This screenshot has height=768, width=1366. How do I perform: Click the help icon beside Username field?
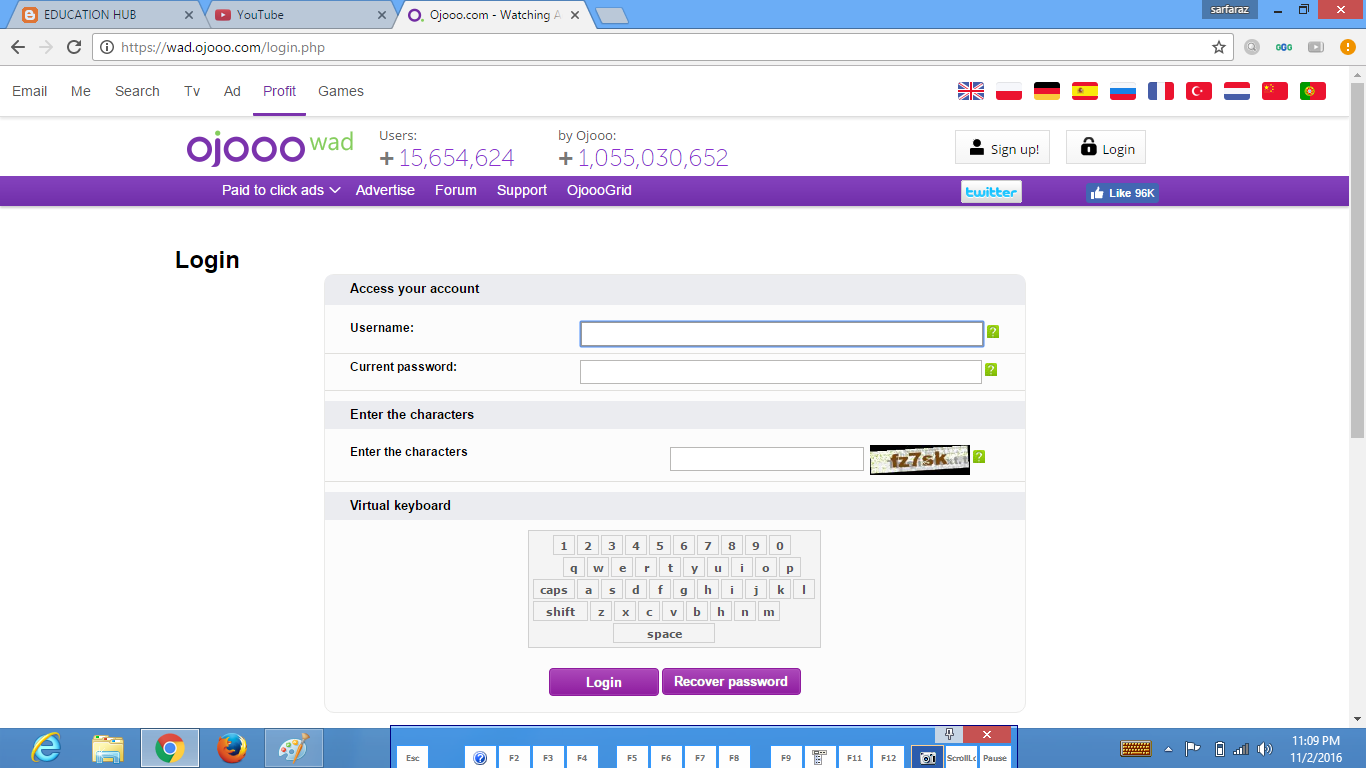[x=993, y=332]
